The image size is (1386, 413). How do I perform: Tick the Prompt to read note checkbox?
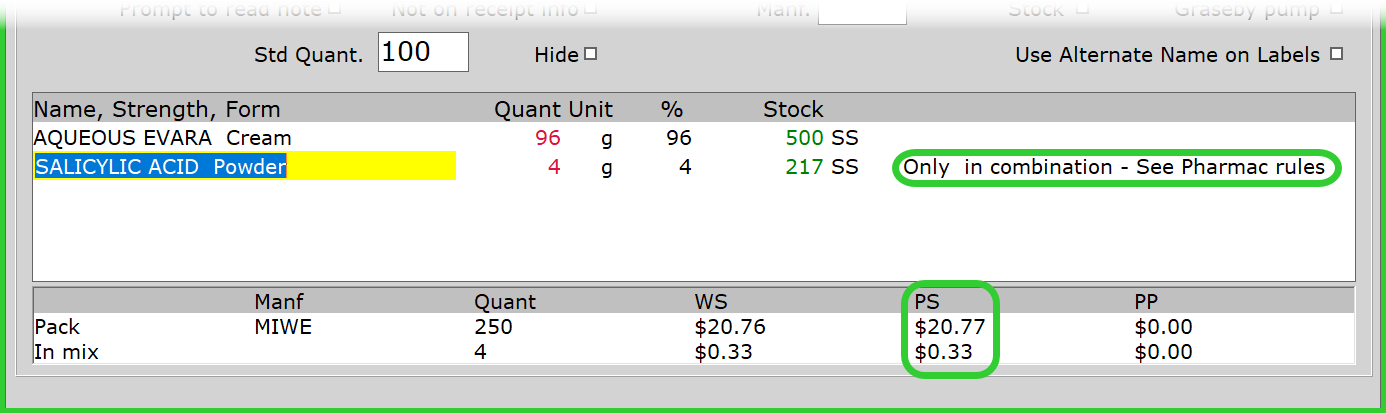[x=335, y=10]
